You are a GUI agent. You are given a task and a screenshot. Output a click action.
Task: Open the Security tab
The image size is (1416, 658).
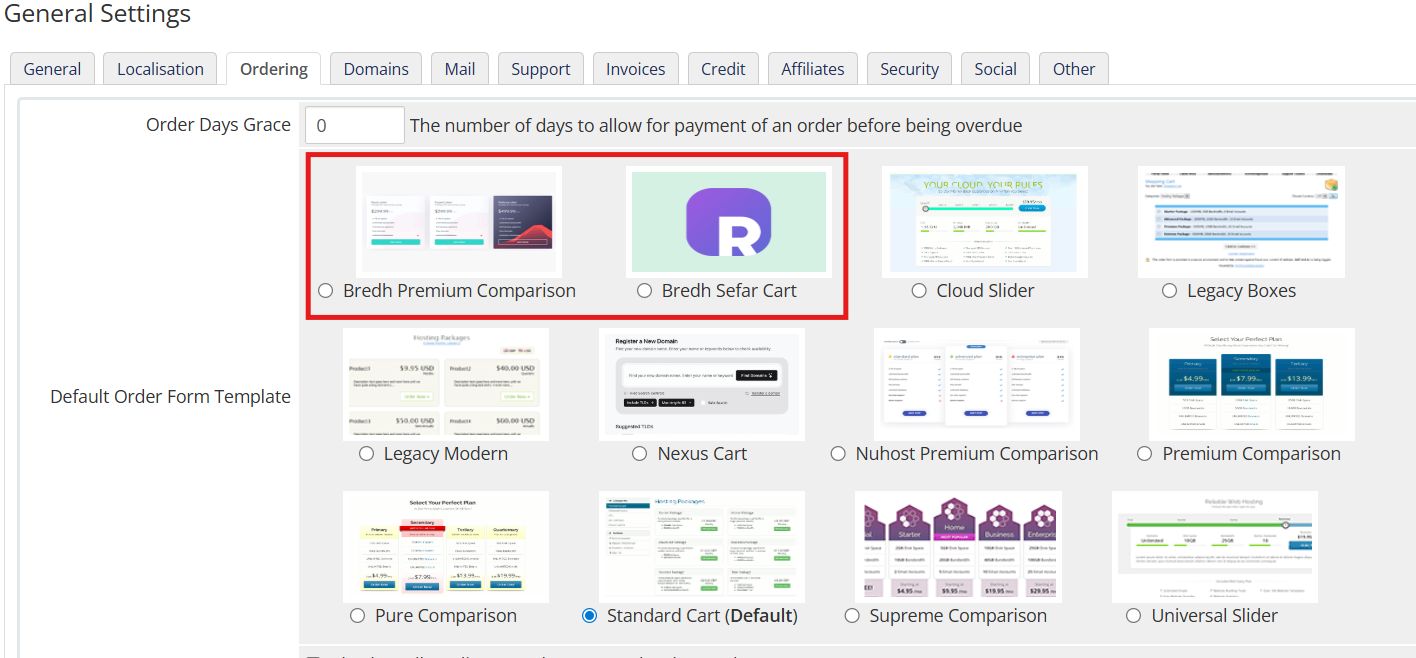(x=909, y=69)
